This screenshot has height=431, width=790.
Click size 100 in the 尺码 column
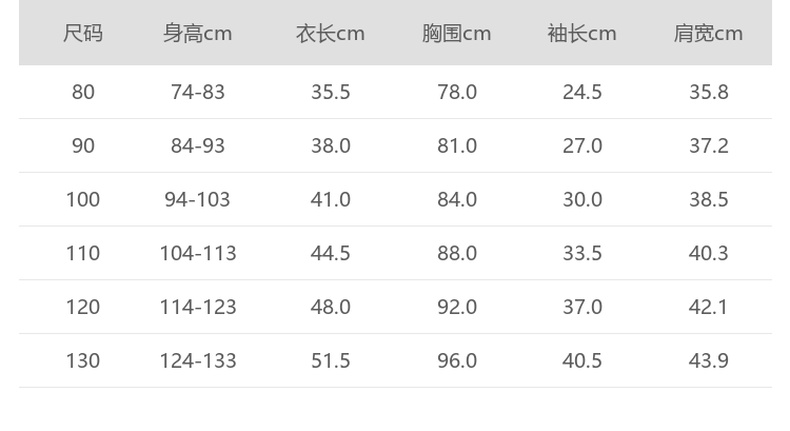(x=83, y=200)
